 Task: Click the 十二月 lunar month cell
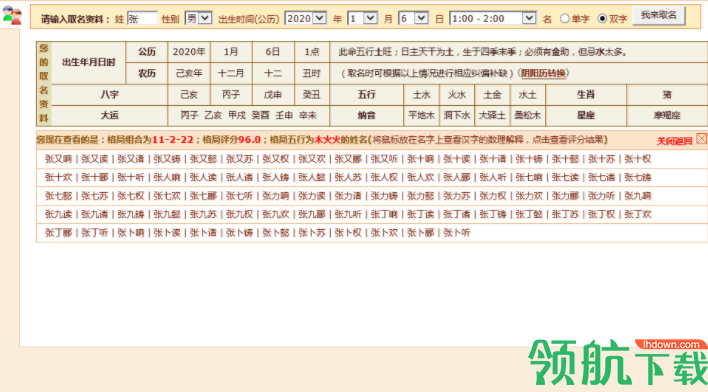(231, 73)
